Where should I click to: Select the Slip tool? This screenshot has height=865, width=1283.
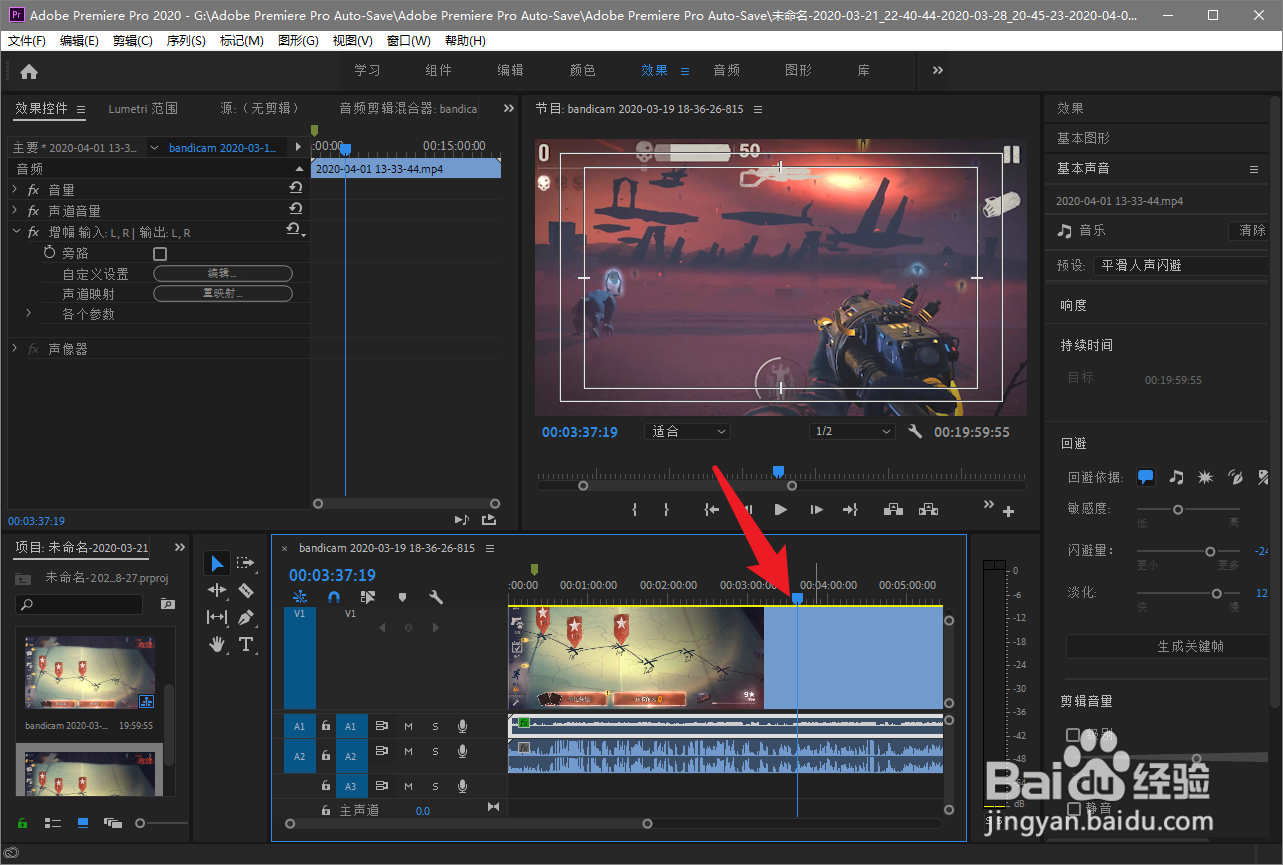pyautogui.click(x=217, y=618)
